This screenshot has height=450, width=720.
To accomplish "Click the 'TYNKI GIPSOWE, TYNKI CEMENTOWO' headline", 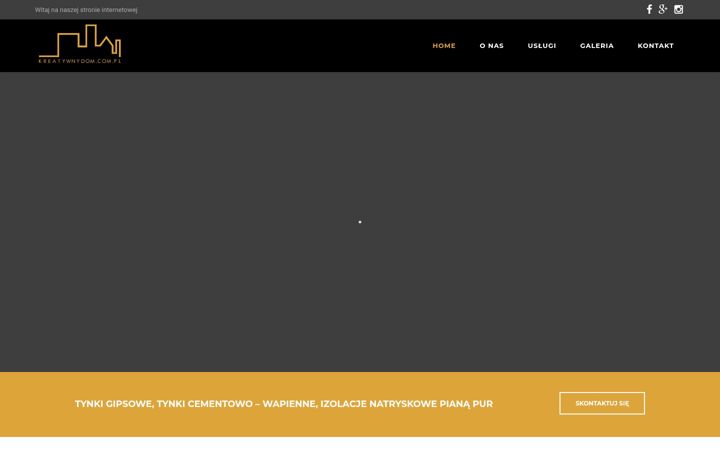I will pos(284,404).
